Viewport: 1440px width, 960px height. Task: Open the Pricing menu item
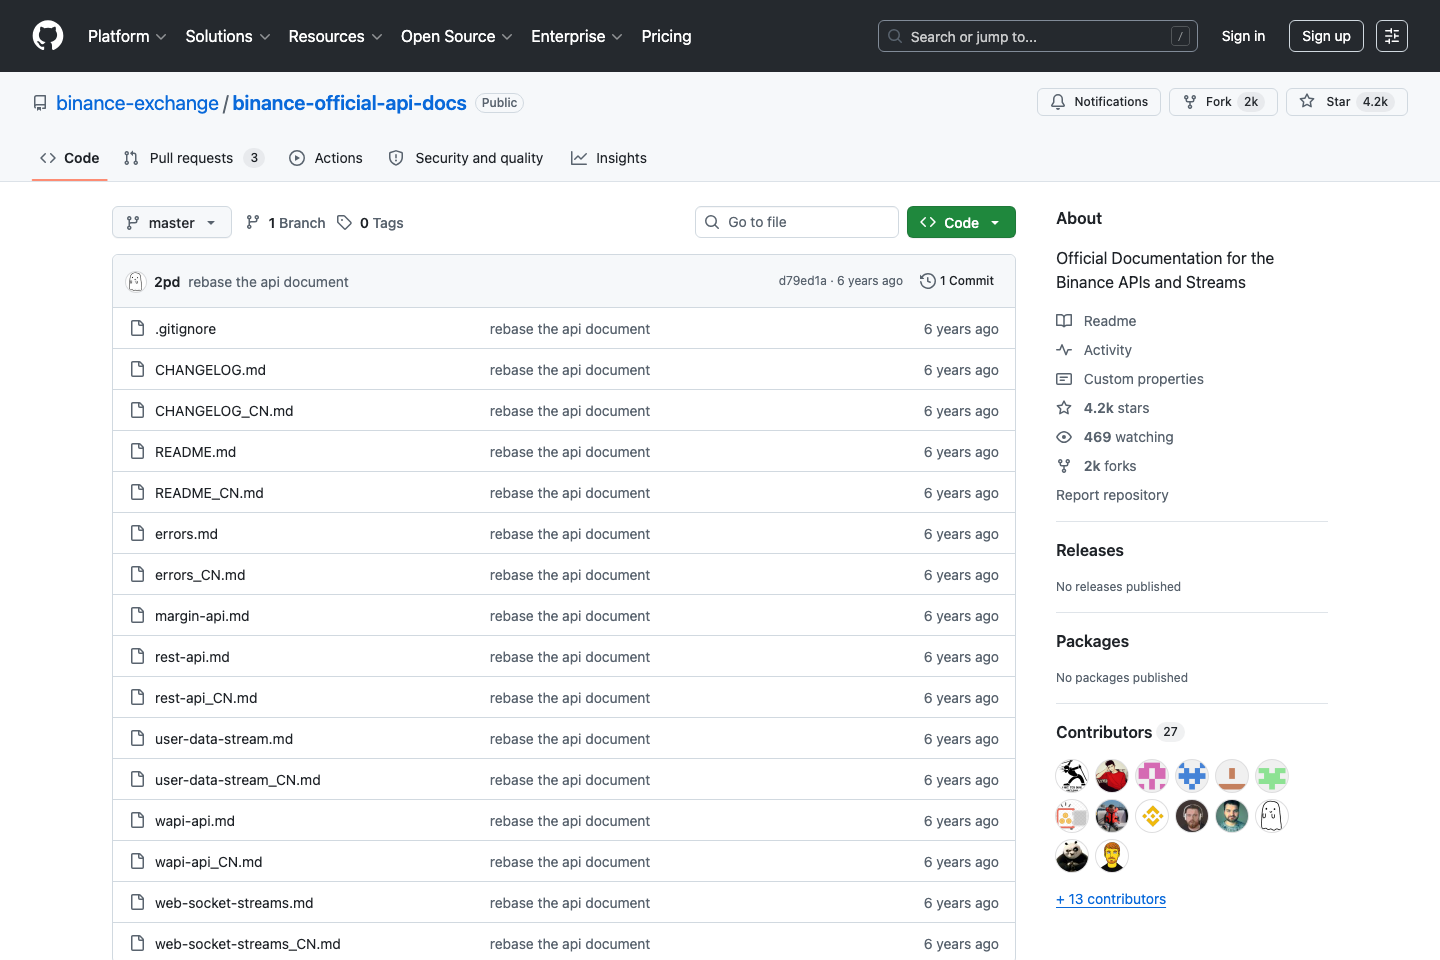click(x=666, y=36)
